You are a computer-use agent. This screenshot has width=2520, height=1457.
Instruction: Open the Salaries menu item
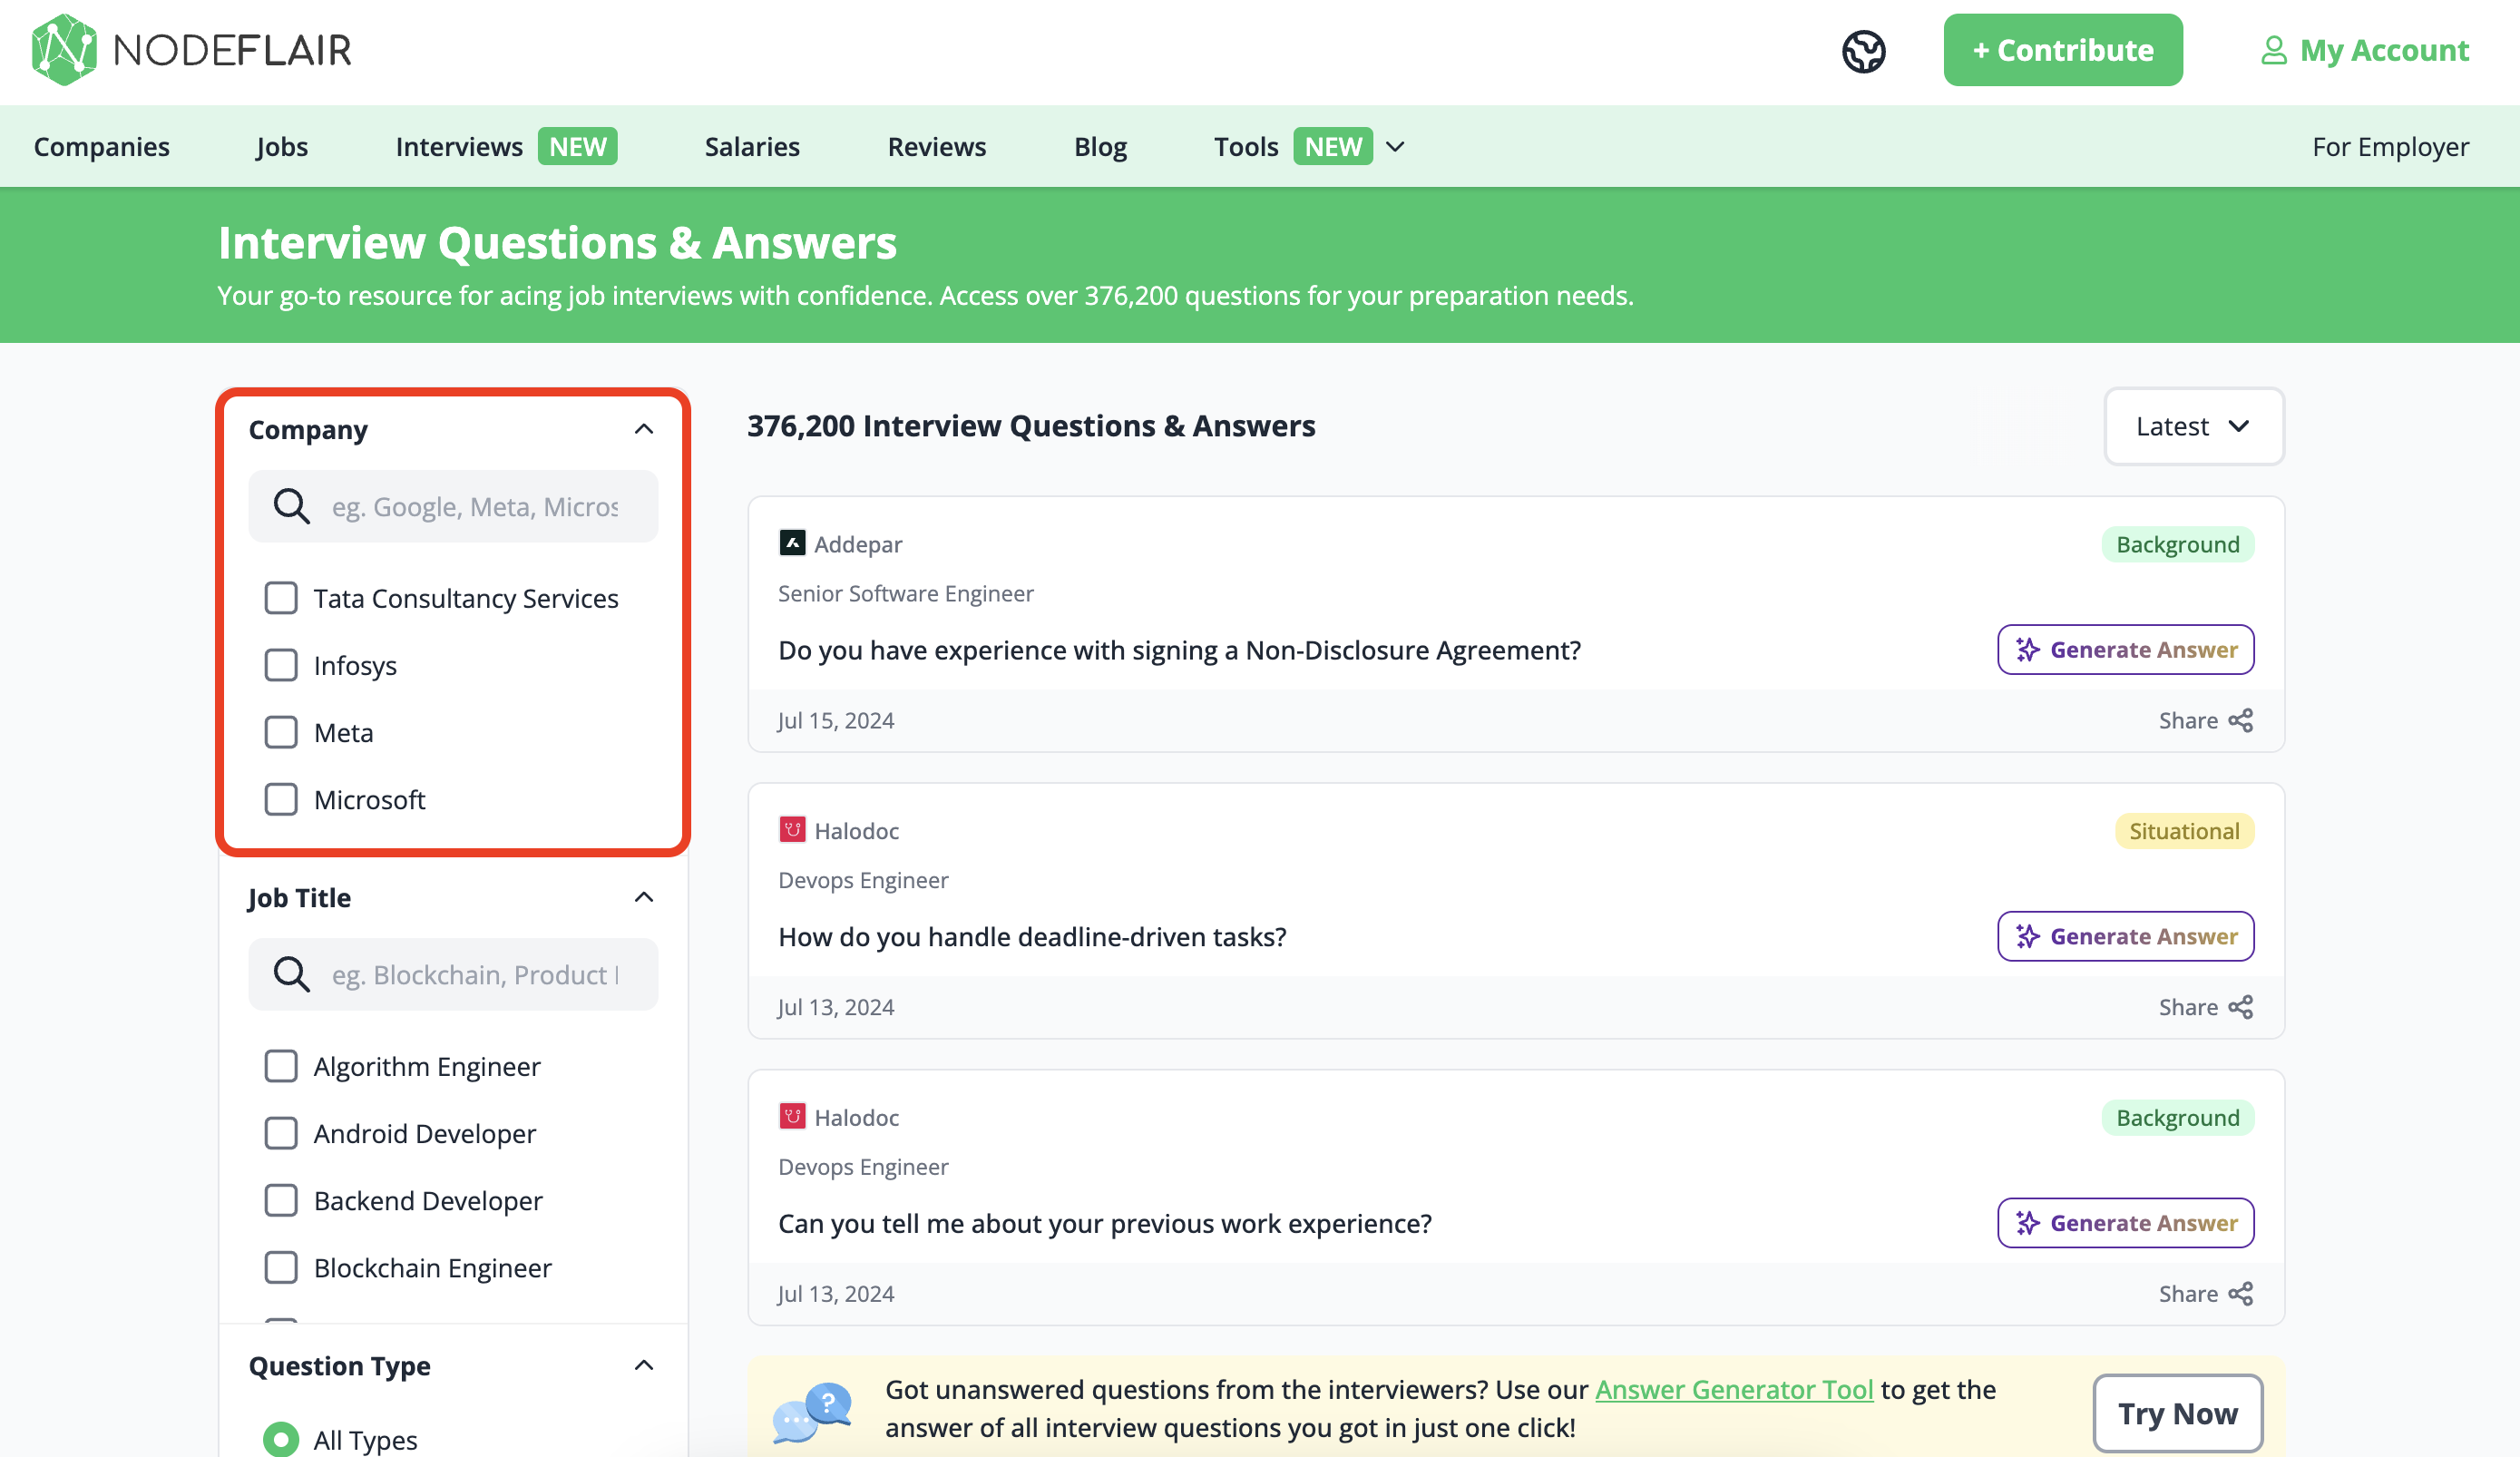[752, 147]
